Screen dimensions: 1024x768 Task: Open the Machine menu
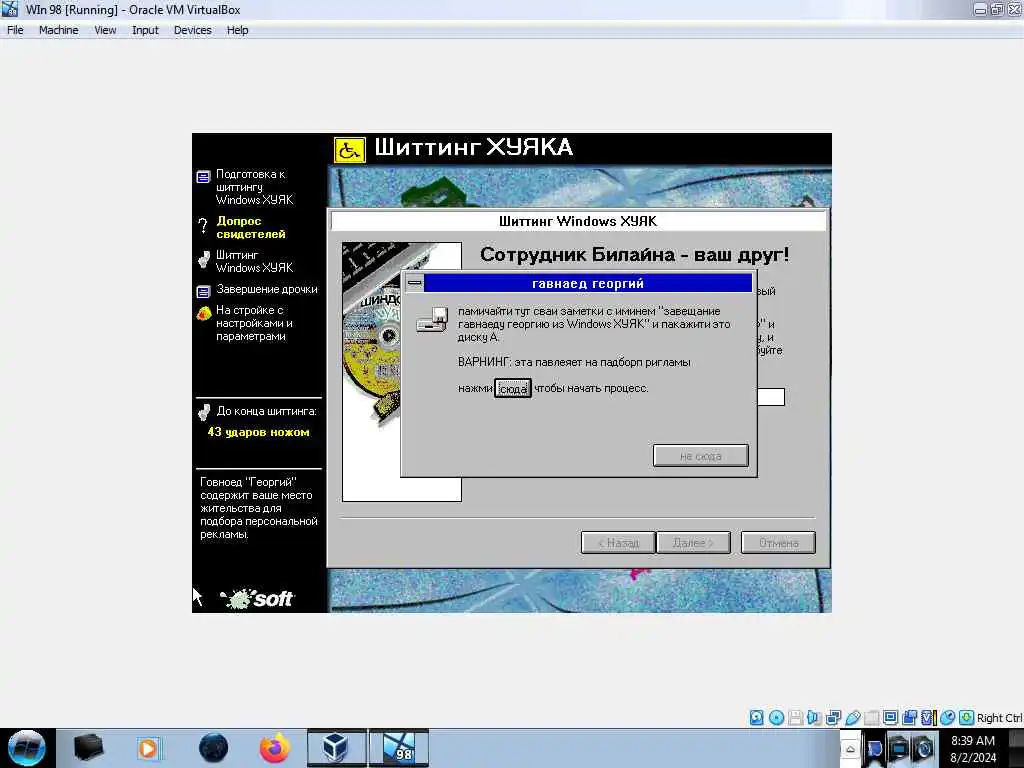click(58, 30)
